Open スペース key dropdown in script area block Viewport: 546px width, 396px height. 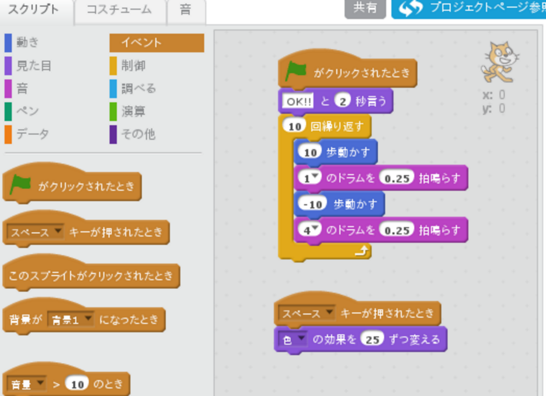(307, 313)
